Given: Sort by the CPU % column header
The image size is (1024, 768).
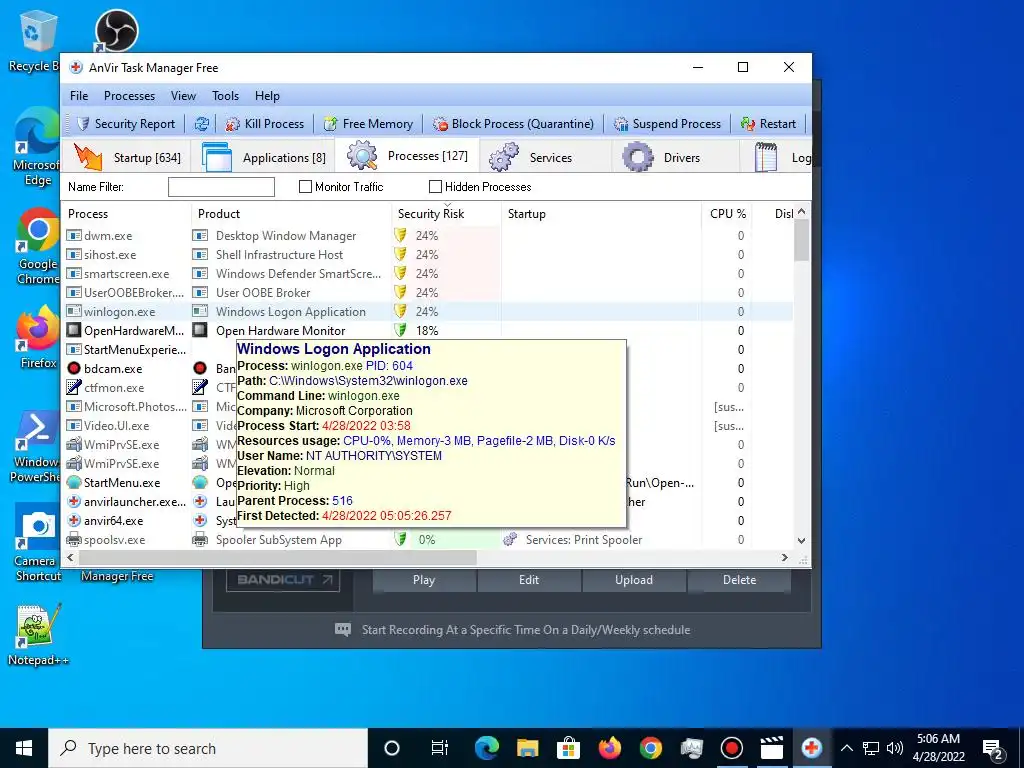Looking at the screenshot, I should pyautogui.click(x=728, y=214).
